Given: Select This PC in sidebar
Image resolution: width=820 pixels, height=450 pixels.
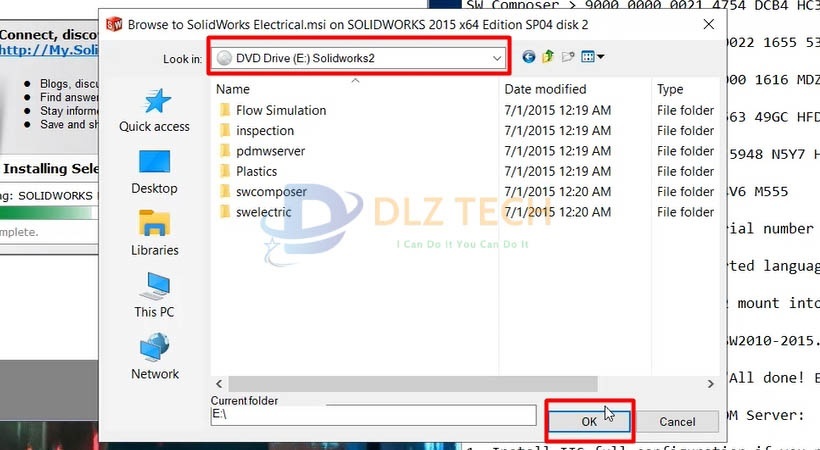Looking at the screenshot, I should click(x=154, y=296).
